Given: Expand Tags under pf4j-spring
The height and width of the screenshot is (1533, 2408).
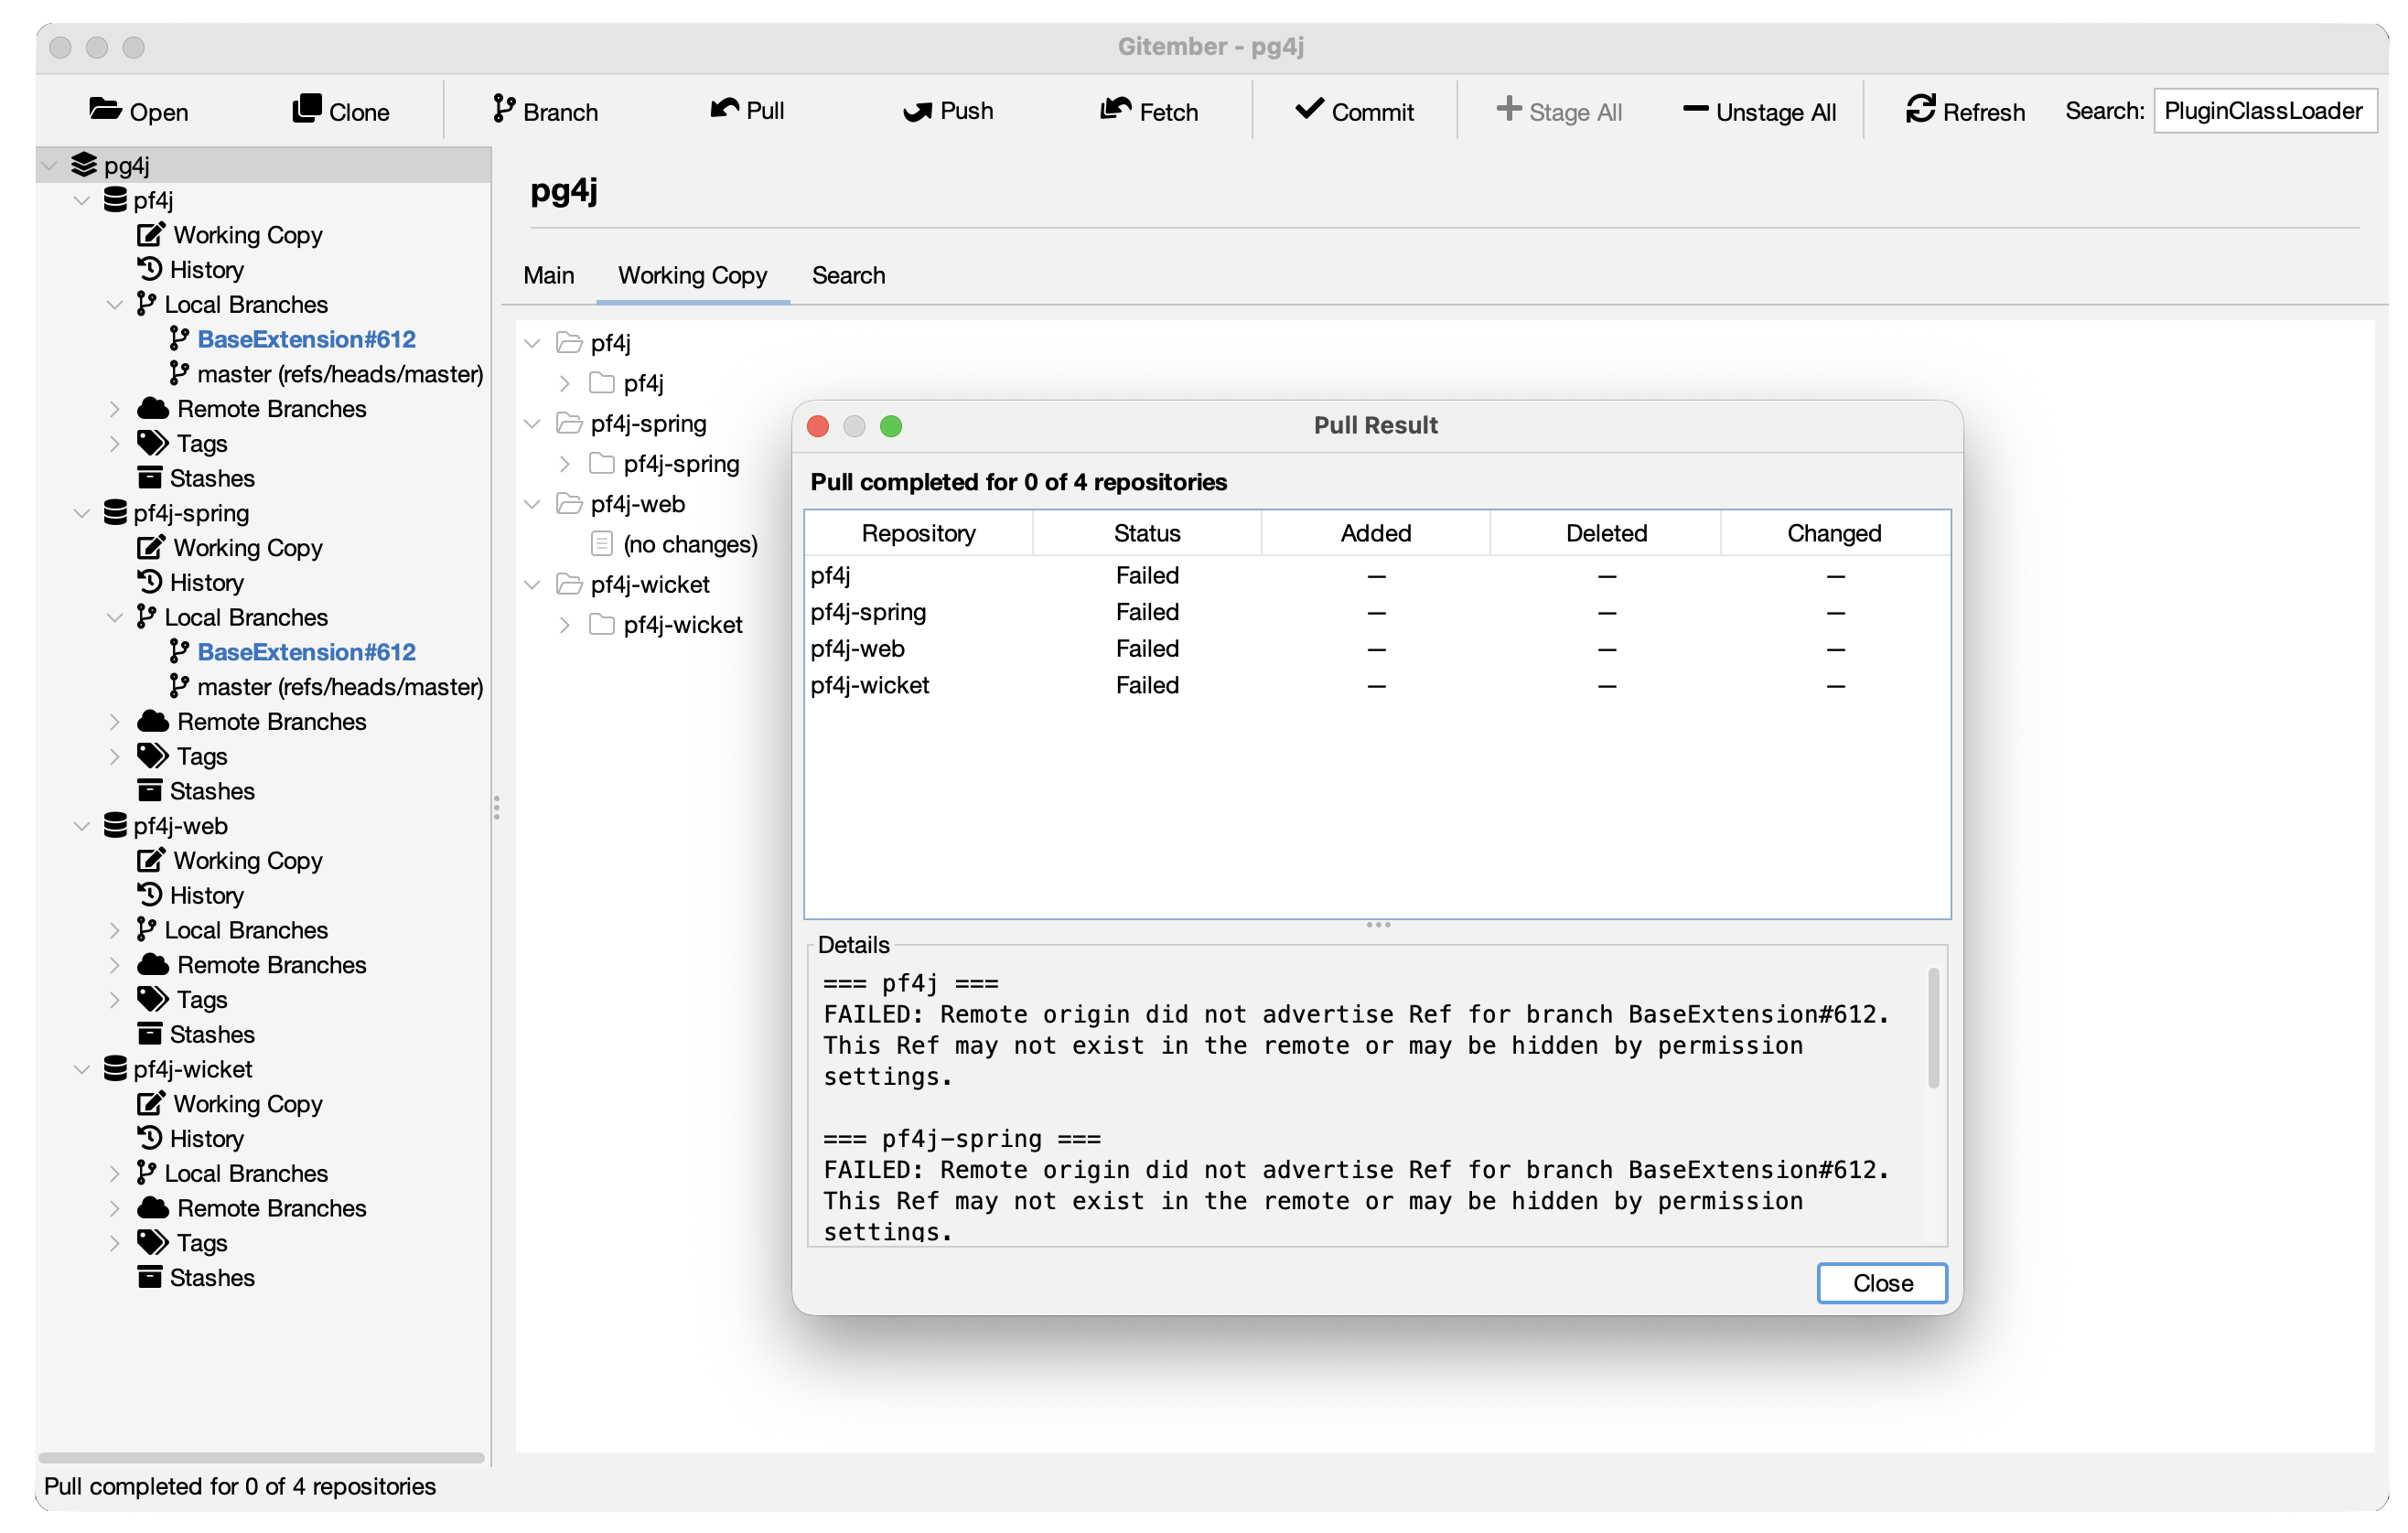Looking at the screenshot, I should tap(114, 757).
